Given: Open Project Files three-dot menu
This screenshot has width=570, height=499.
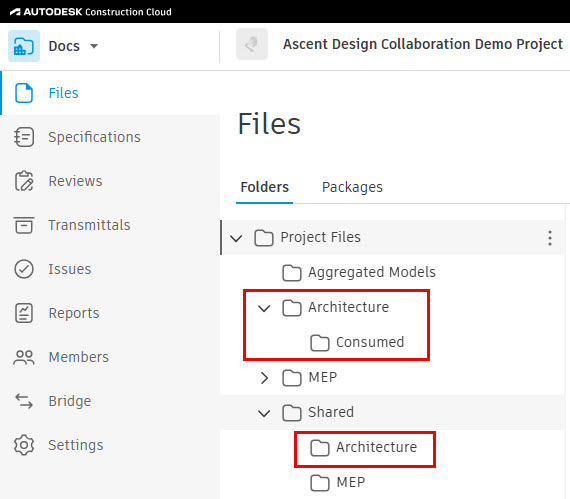Looking at the screenshot, I should [x=550, y=238].
